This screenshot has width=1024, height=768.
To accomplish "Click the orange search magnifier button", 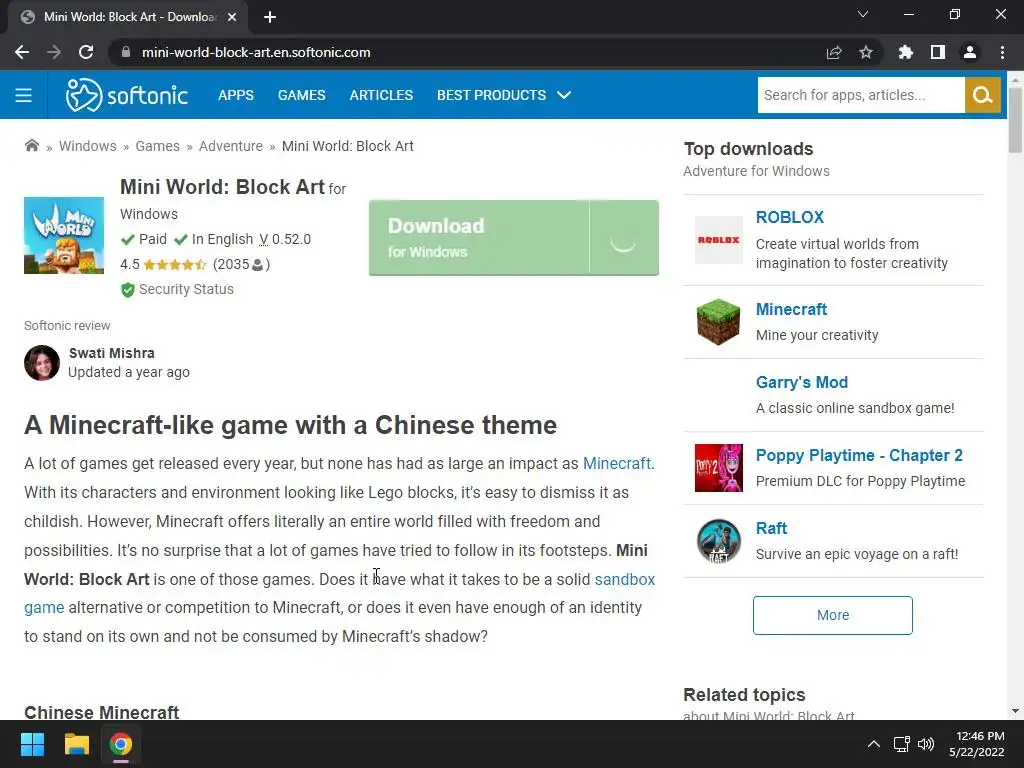I will (982, 95).
